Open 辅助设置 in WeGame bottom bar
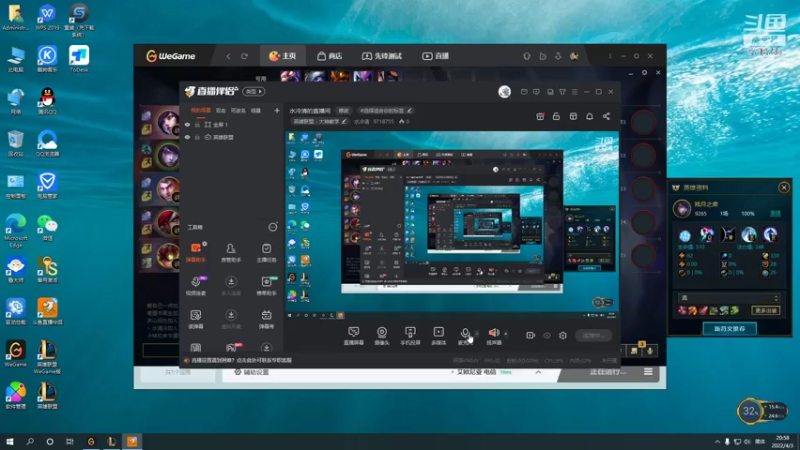This screenshot has height=450, width=800. click(252, 372)
